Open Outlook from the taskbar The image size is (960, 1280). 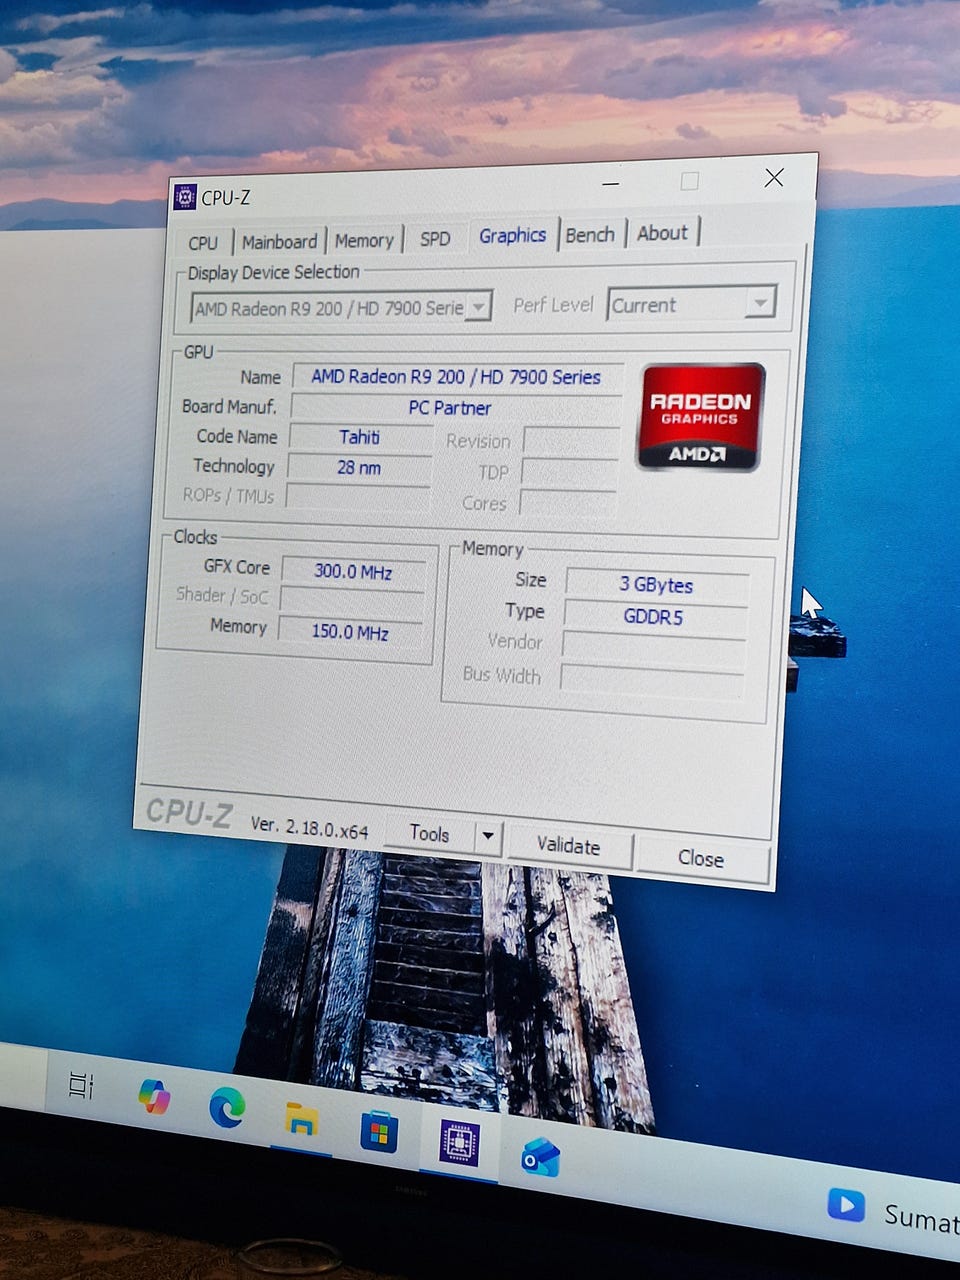pos(540,1158)
